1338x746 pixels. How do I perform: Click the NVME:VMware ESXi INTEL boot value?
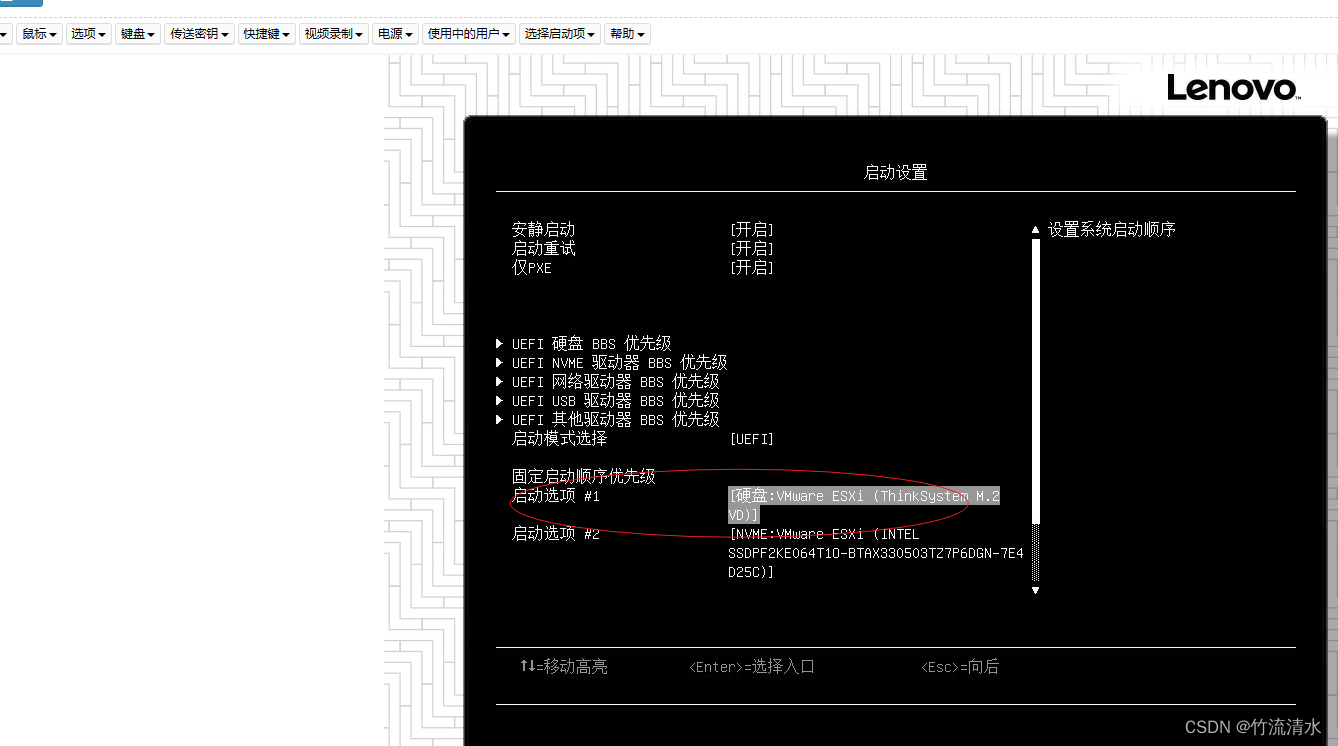876,553
